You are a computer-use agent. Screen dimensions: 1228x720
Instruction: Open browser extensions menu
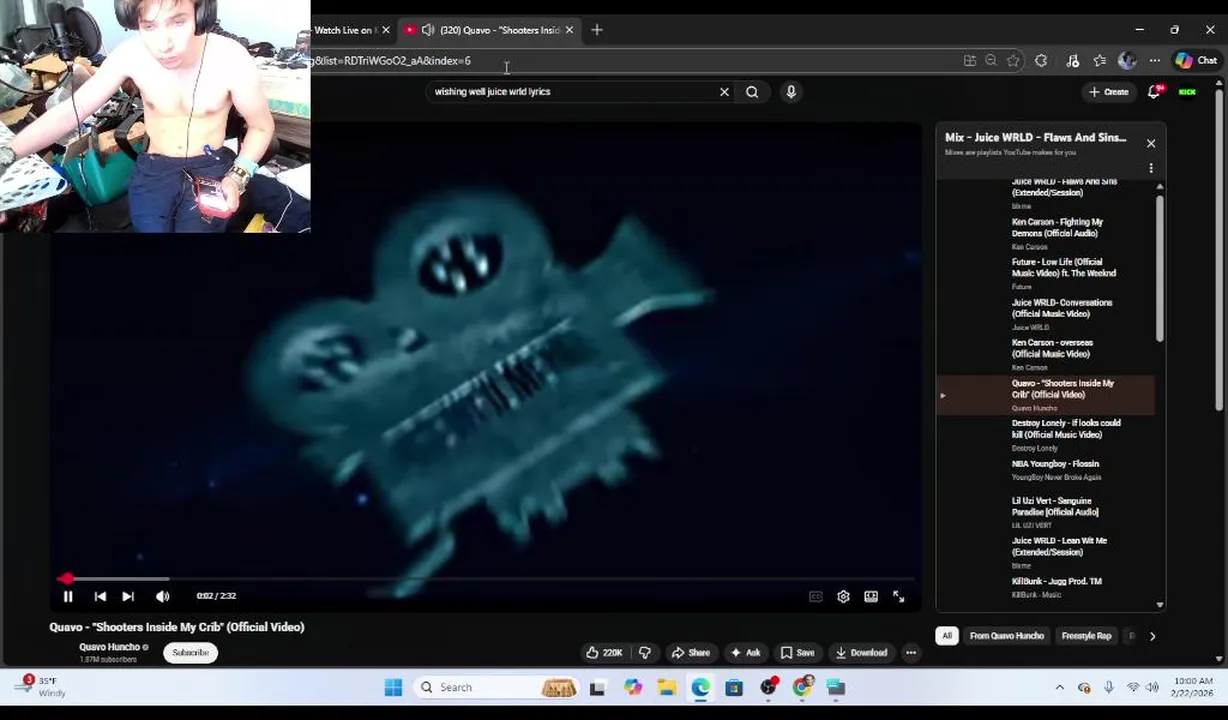[x=1041, y=61]
